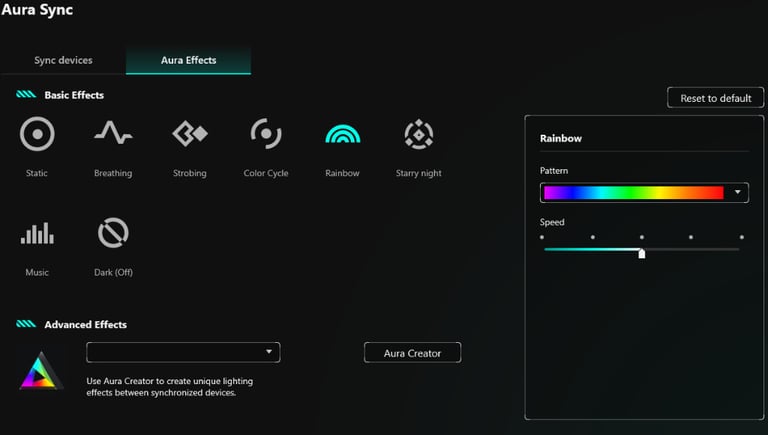Select the Music effect icon
Image resolution: width=768 pixels, height=435 pixels.
pos(37,233)
